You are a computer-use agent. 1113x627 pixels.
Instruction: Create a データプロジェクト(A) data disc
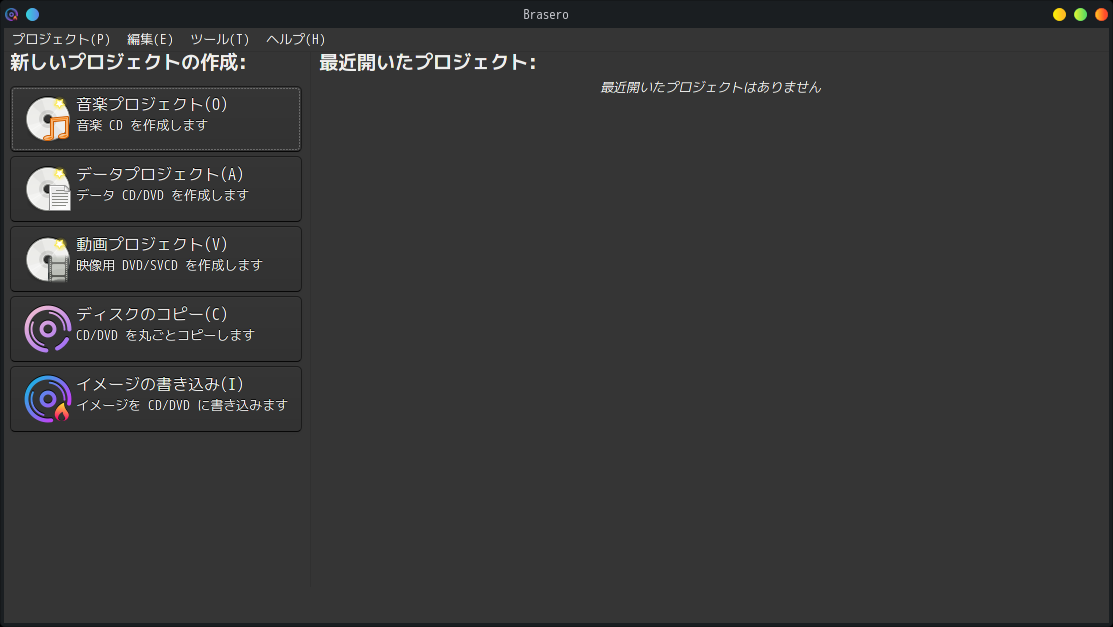[156, 189]
